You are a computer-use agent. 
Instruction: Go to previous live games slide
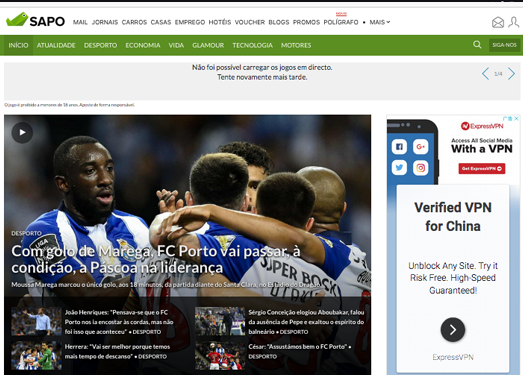[x=486, y=74]
